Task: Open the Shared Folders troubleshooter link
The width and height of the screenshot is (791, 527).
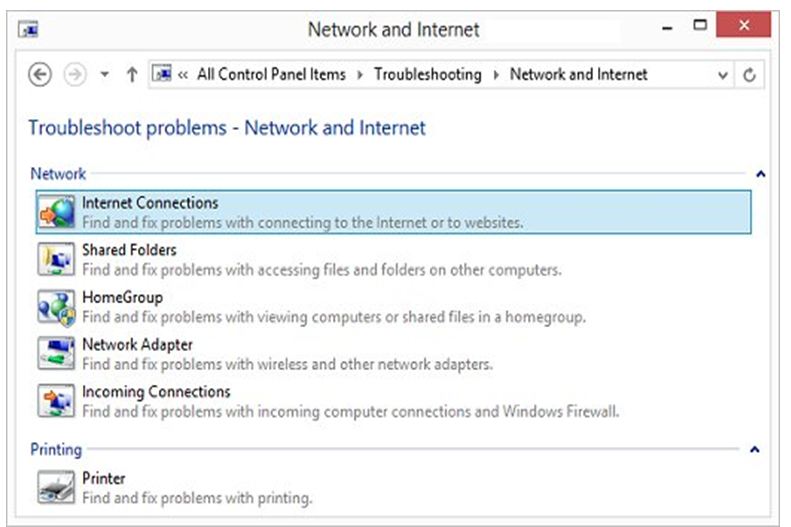Action: [x=129, y=250]
